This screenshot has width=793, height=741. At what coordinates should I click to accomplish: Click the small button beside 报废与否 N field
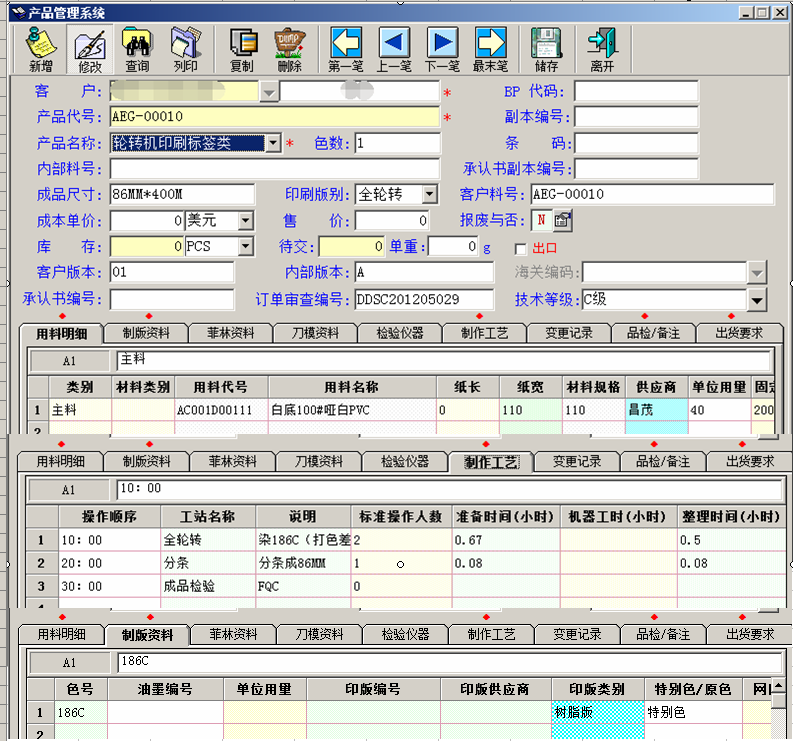click(562, 220)
